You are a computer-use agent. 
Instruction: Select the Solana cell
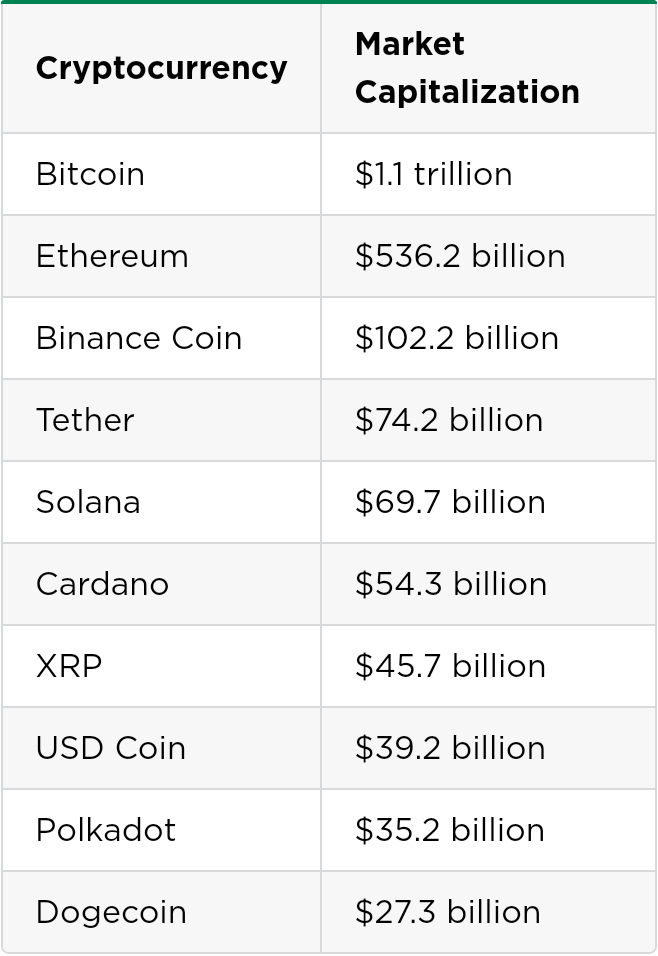click(x=88, y=503)
